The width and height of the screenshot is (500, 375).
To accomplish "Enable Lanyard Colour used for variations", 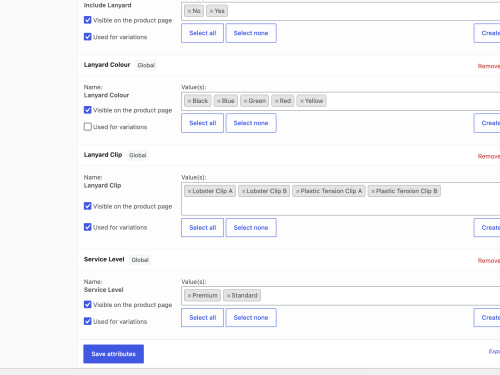I will coord(88,127).
